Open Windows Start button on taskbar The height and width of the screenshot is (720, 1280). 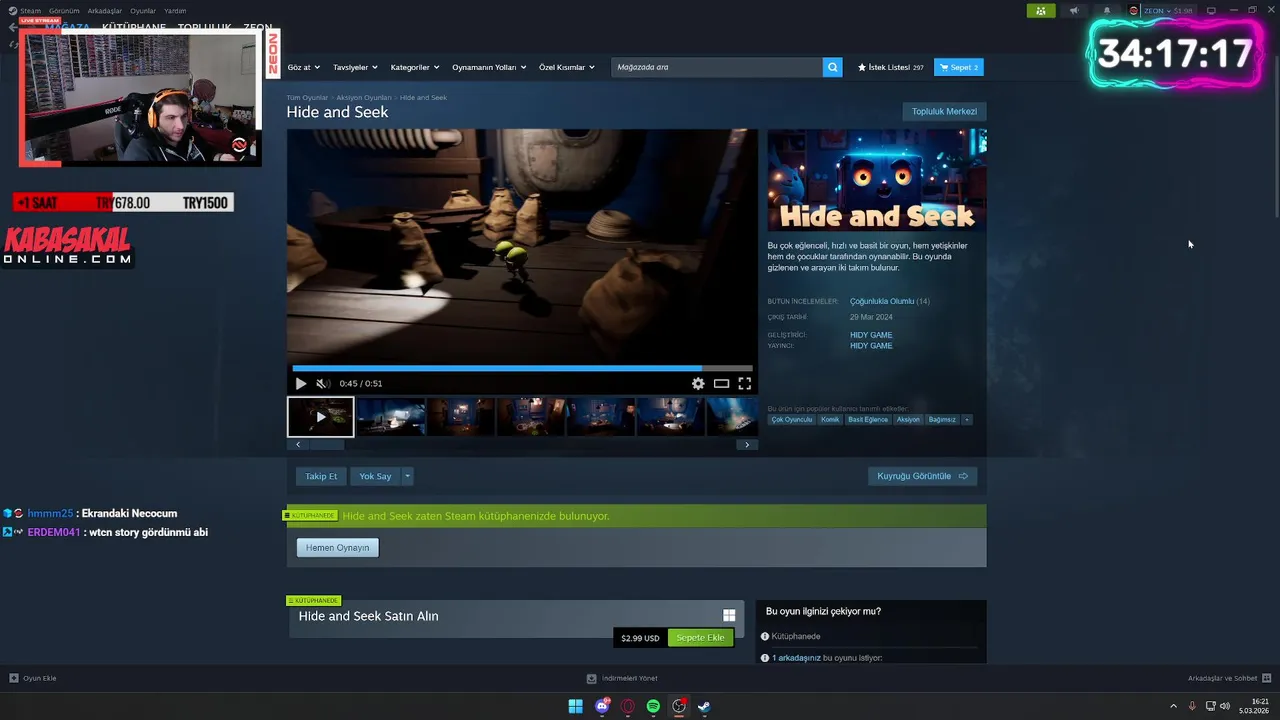click(x=576, y=706)
